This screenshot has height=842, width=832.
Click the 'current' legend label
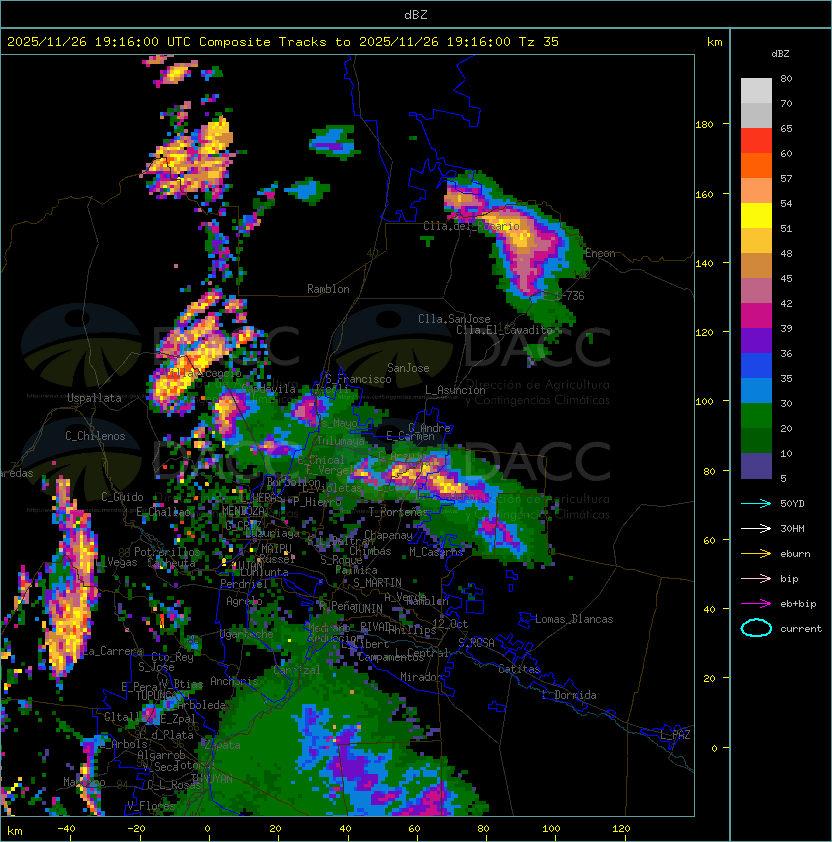click(x=801, y=628)
